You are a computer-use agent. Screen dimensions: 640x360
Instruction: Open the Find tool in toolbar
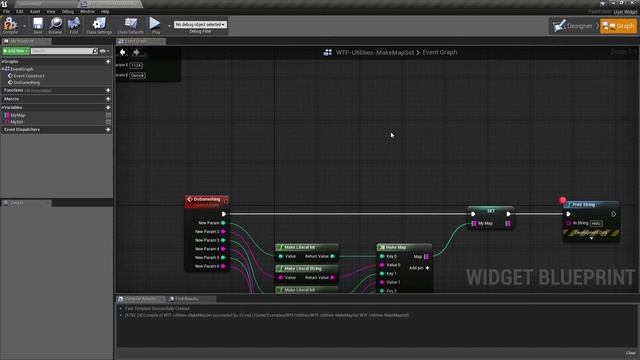click(x=73, y=25)
